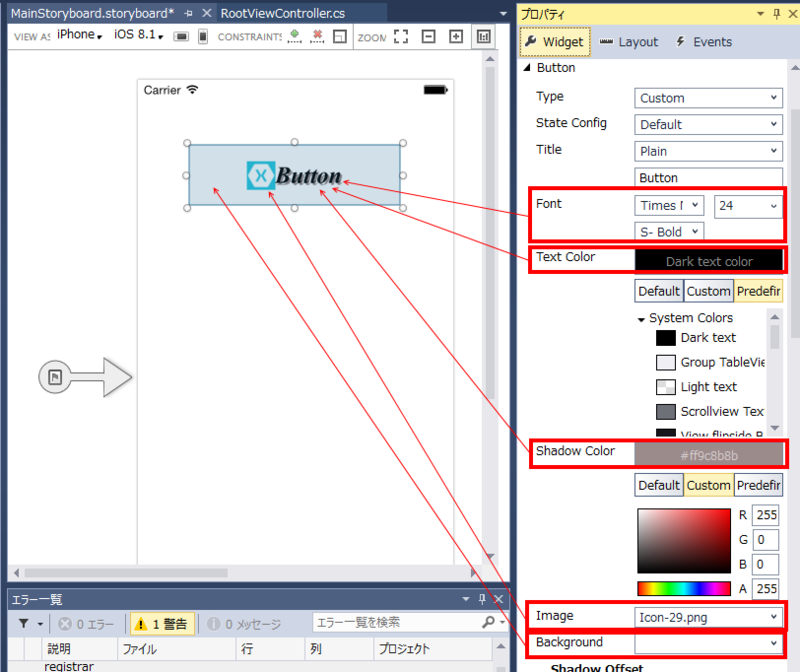Image resolution: width=800 pixels, height=672 pixels.
Task: Select Default under Text Color
Action: tap(659, 291)
